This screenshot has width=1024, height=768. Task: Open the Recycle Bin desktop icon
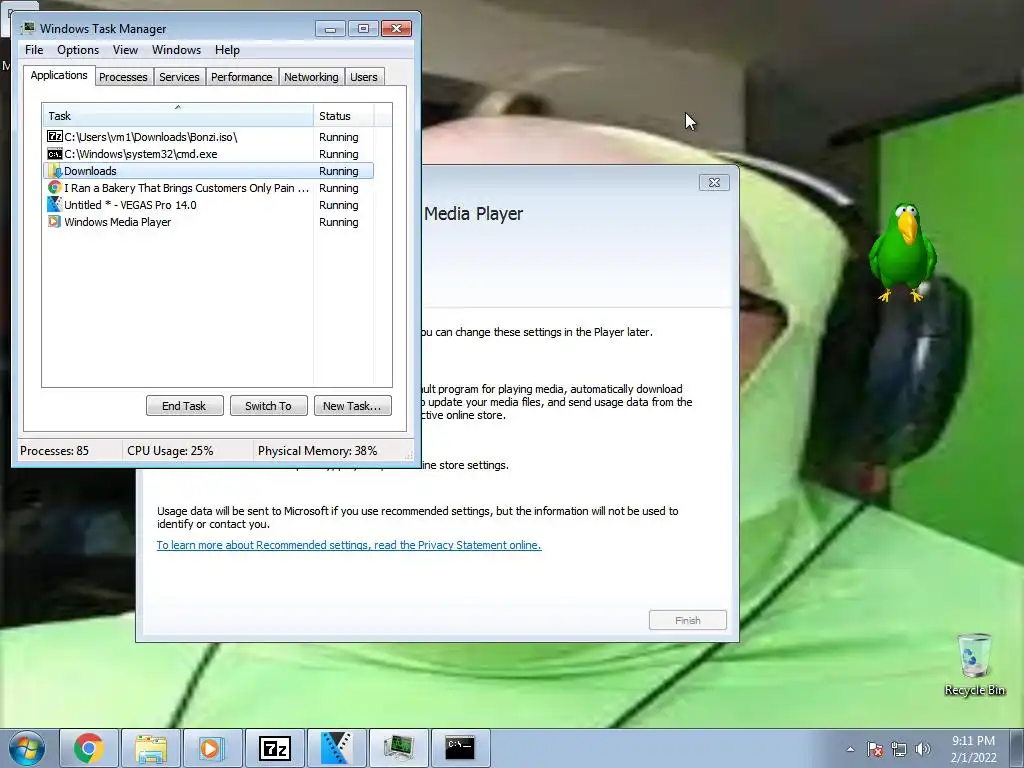(x=974, y=664)
